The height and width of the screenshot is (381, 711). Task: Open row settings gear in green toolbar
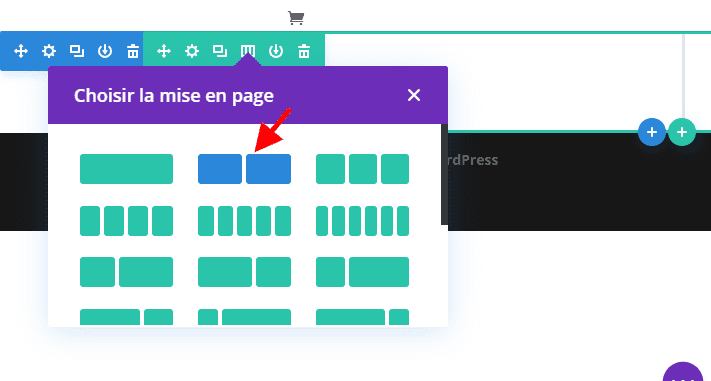(192, 51)
